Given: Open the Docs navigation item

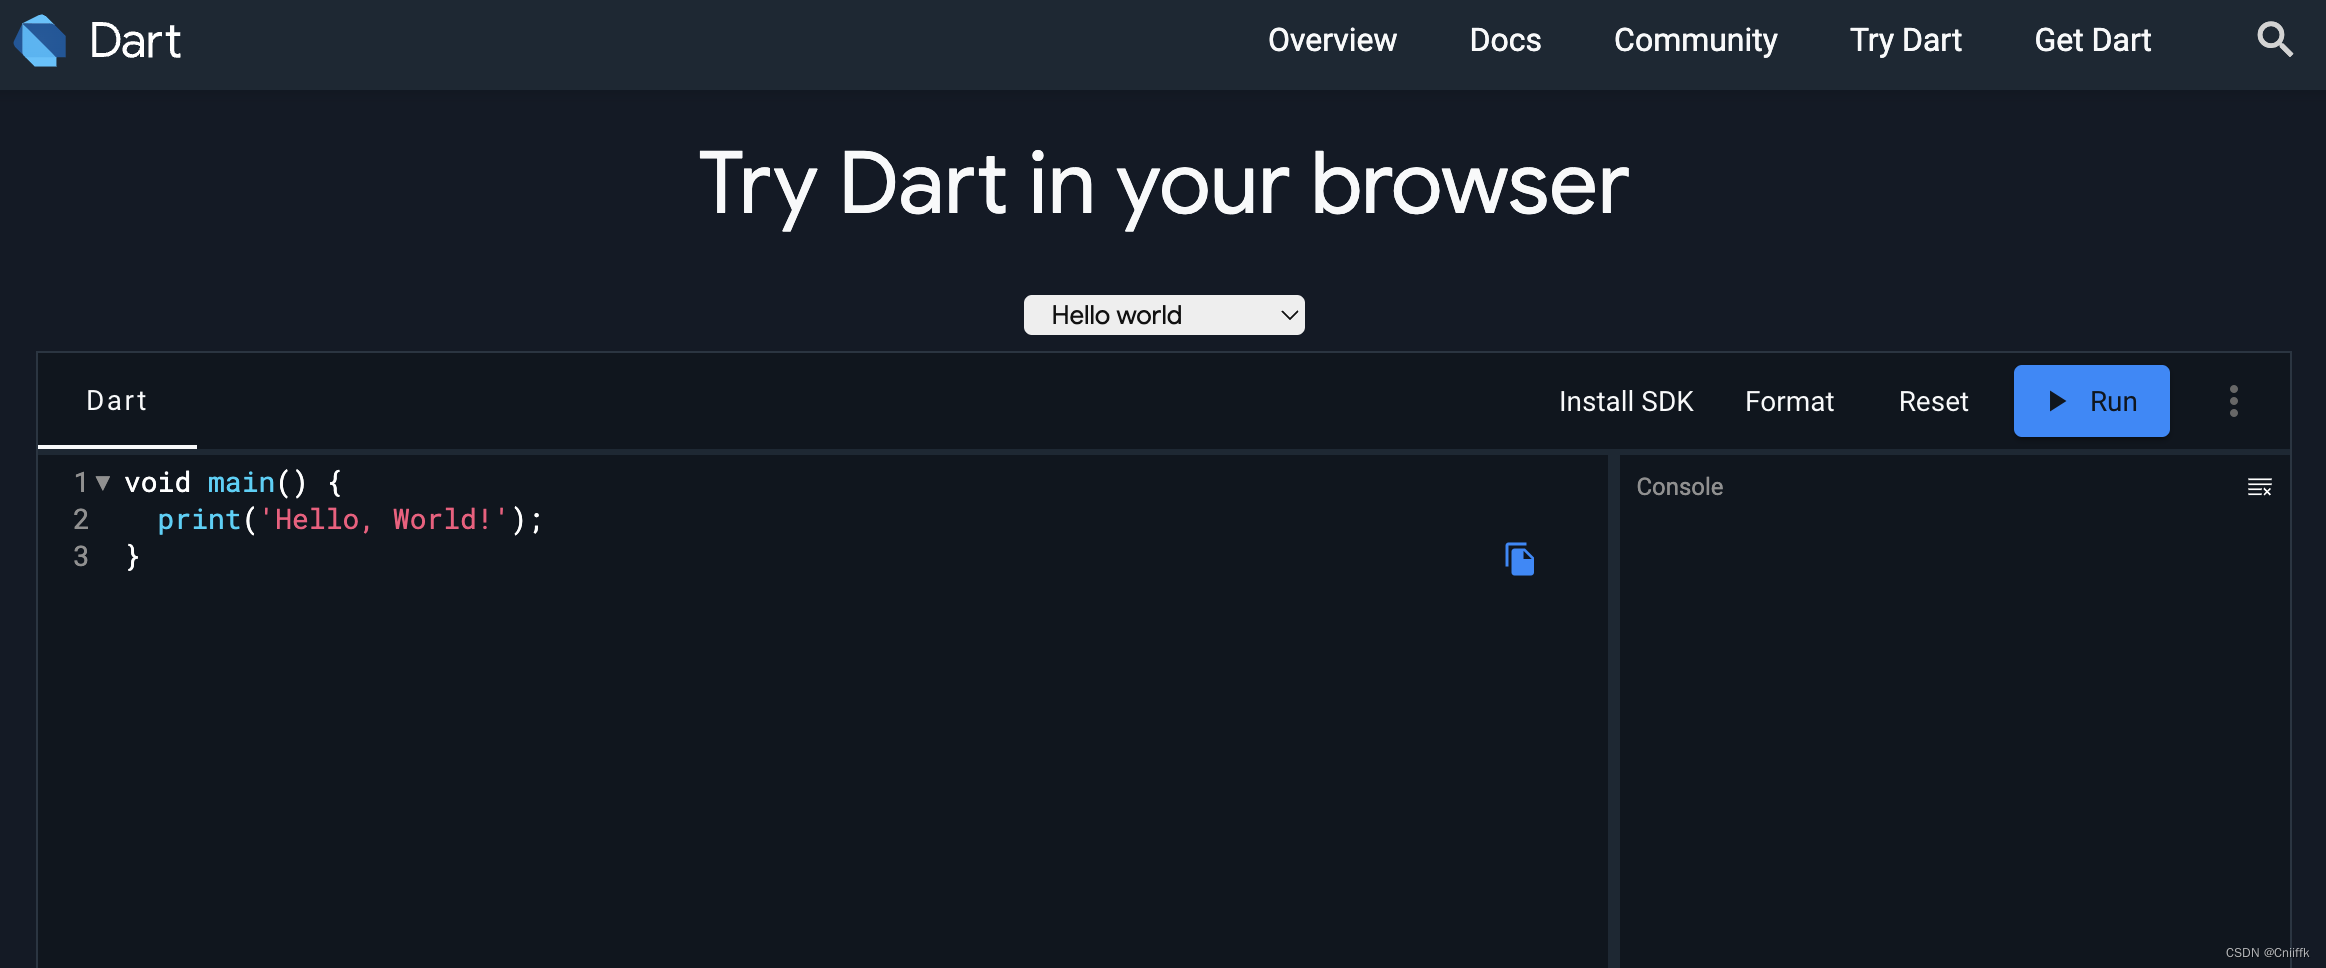Looking at the screenshot, I should [x=1505, y=40].
